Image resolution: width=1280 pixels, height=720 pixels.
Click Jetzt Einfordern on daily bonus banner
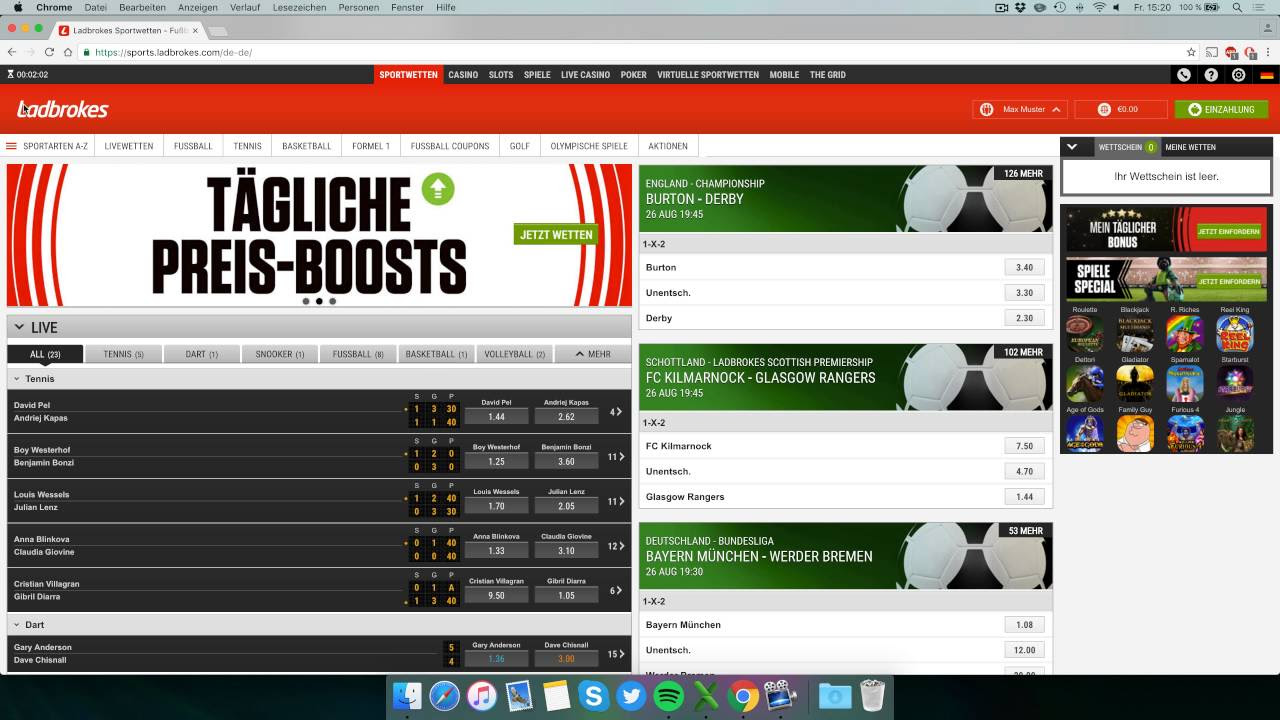pyautogui.click(x=1229, y=231)
